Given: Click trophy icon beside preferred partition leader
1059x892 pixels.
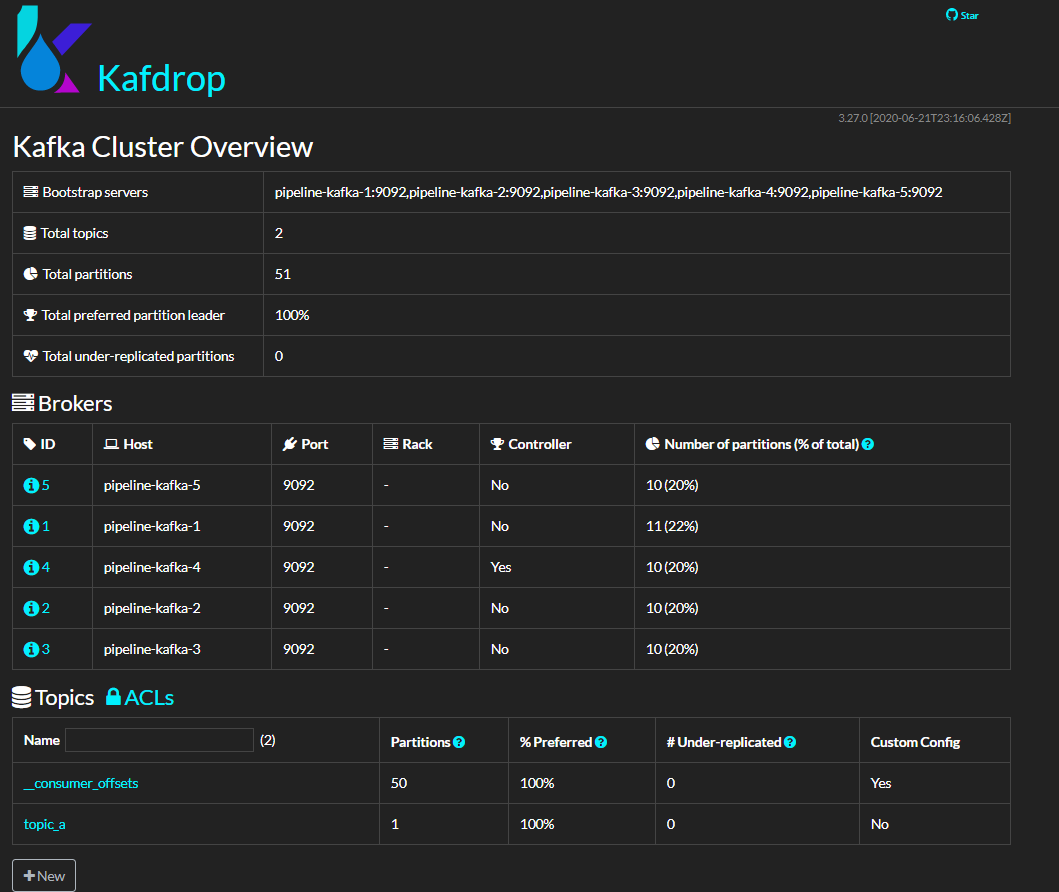Looking at the screenshot, I should pyautogui.click(x=30, y=315).
